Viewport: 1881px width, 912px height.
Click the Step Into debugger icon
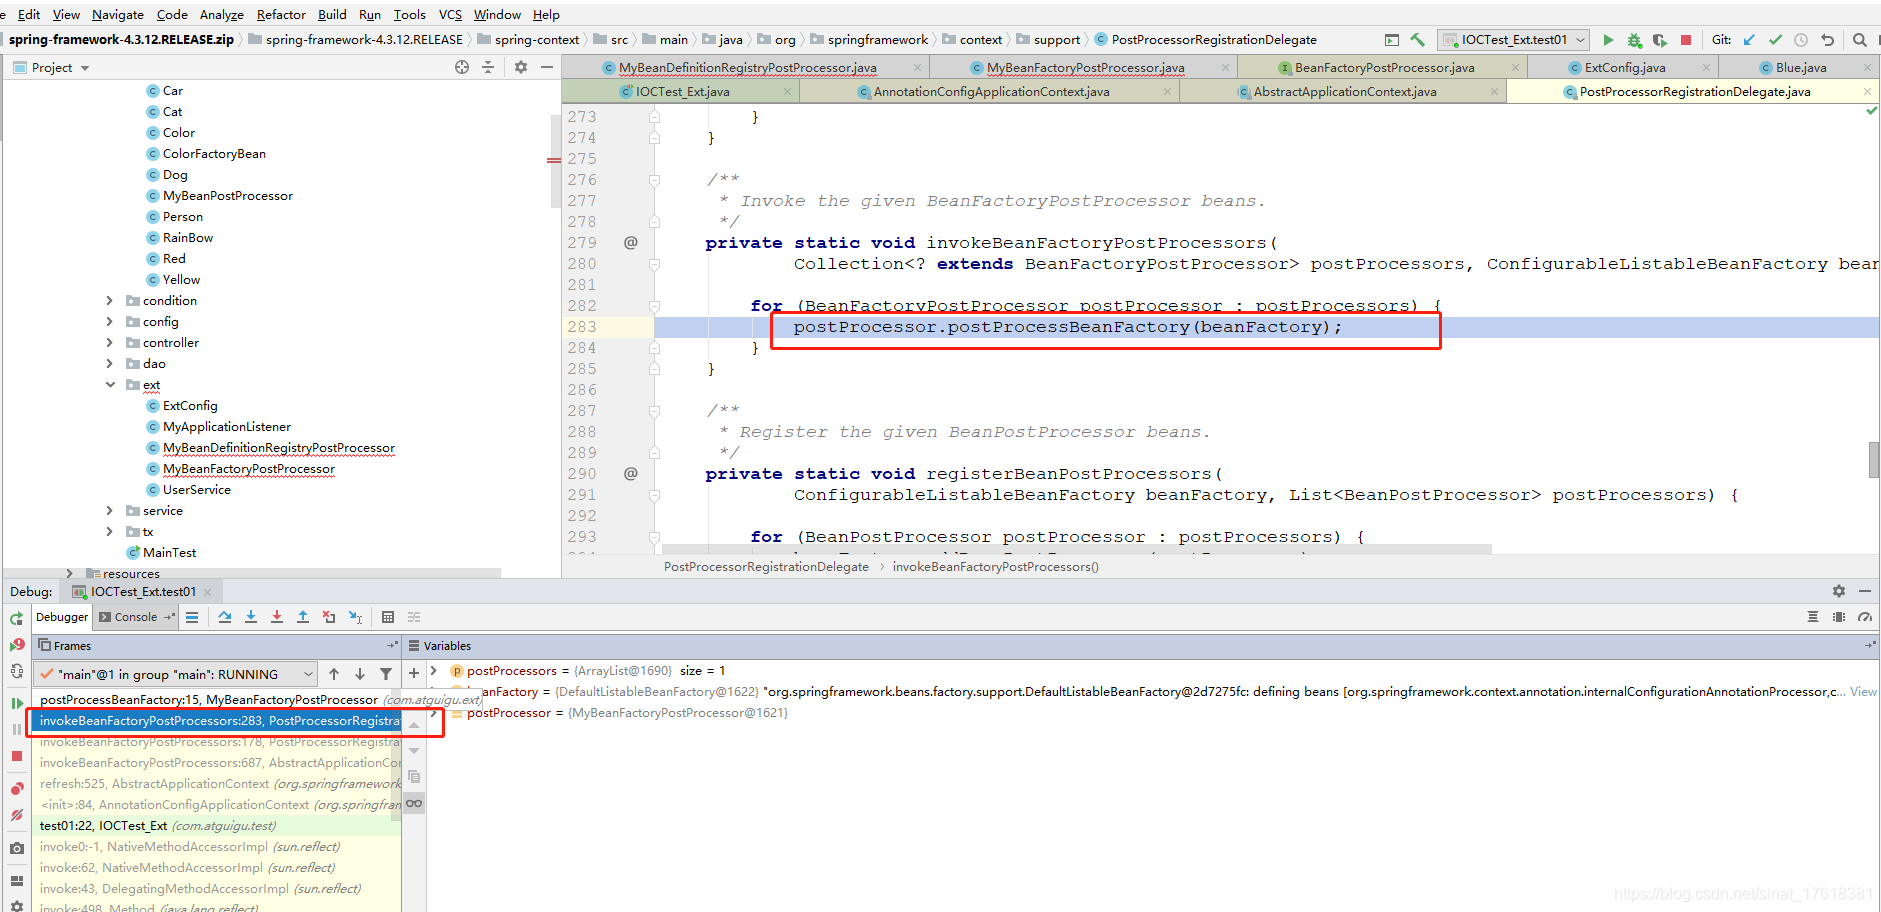tap(251, 617)
